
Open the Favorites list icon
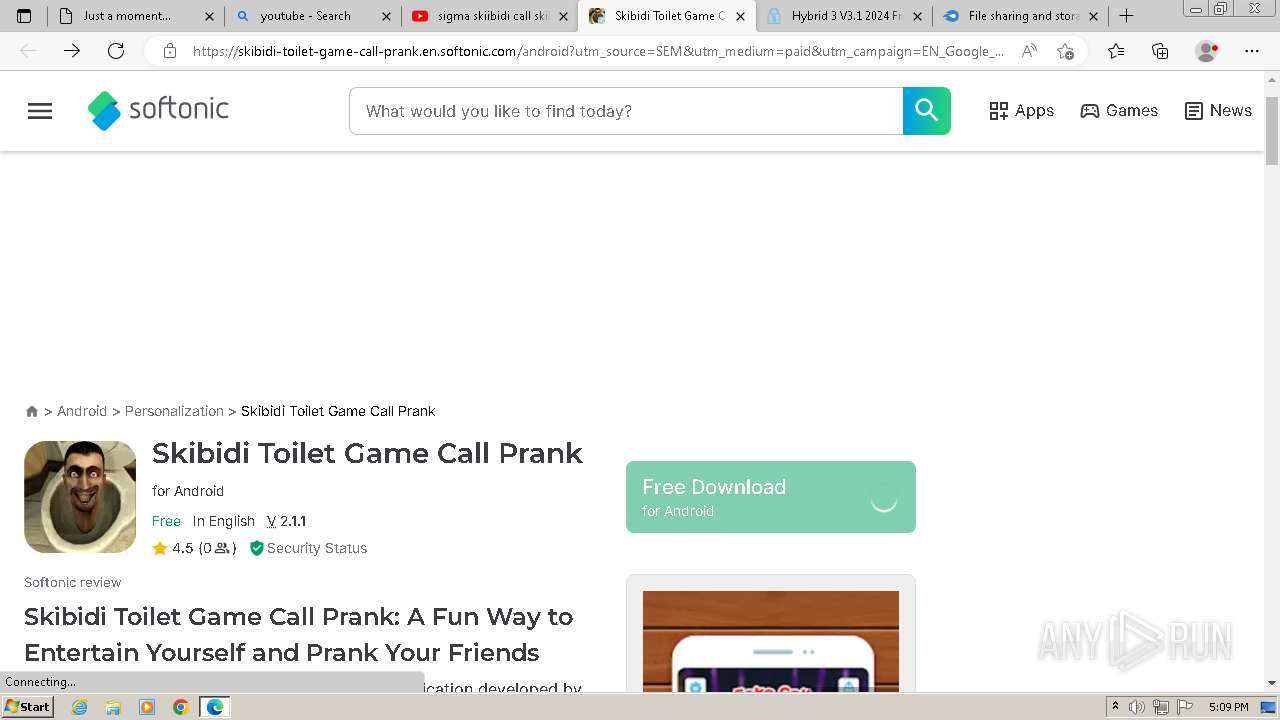coord(1116,51)
